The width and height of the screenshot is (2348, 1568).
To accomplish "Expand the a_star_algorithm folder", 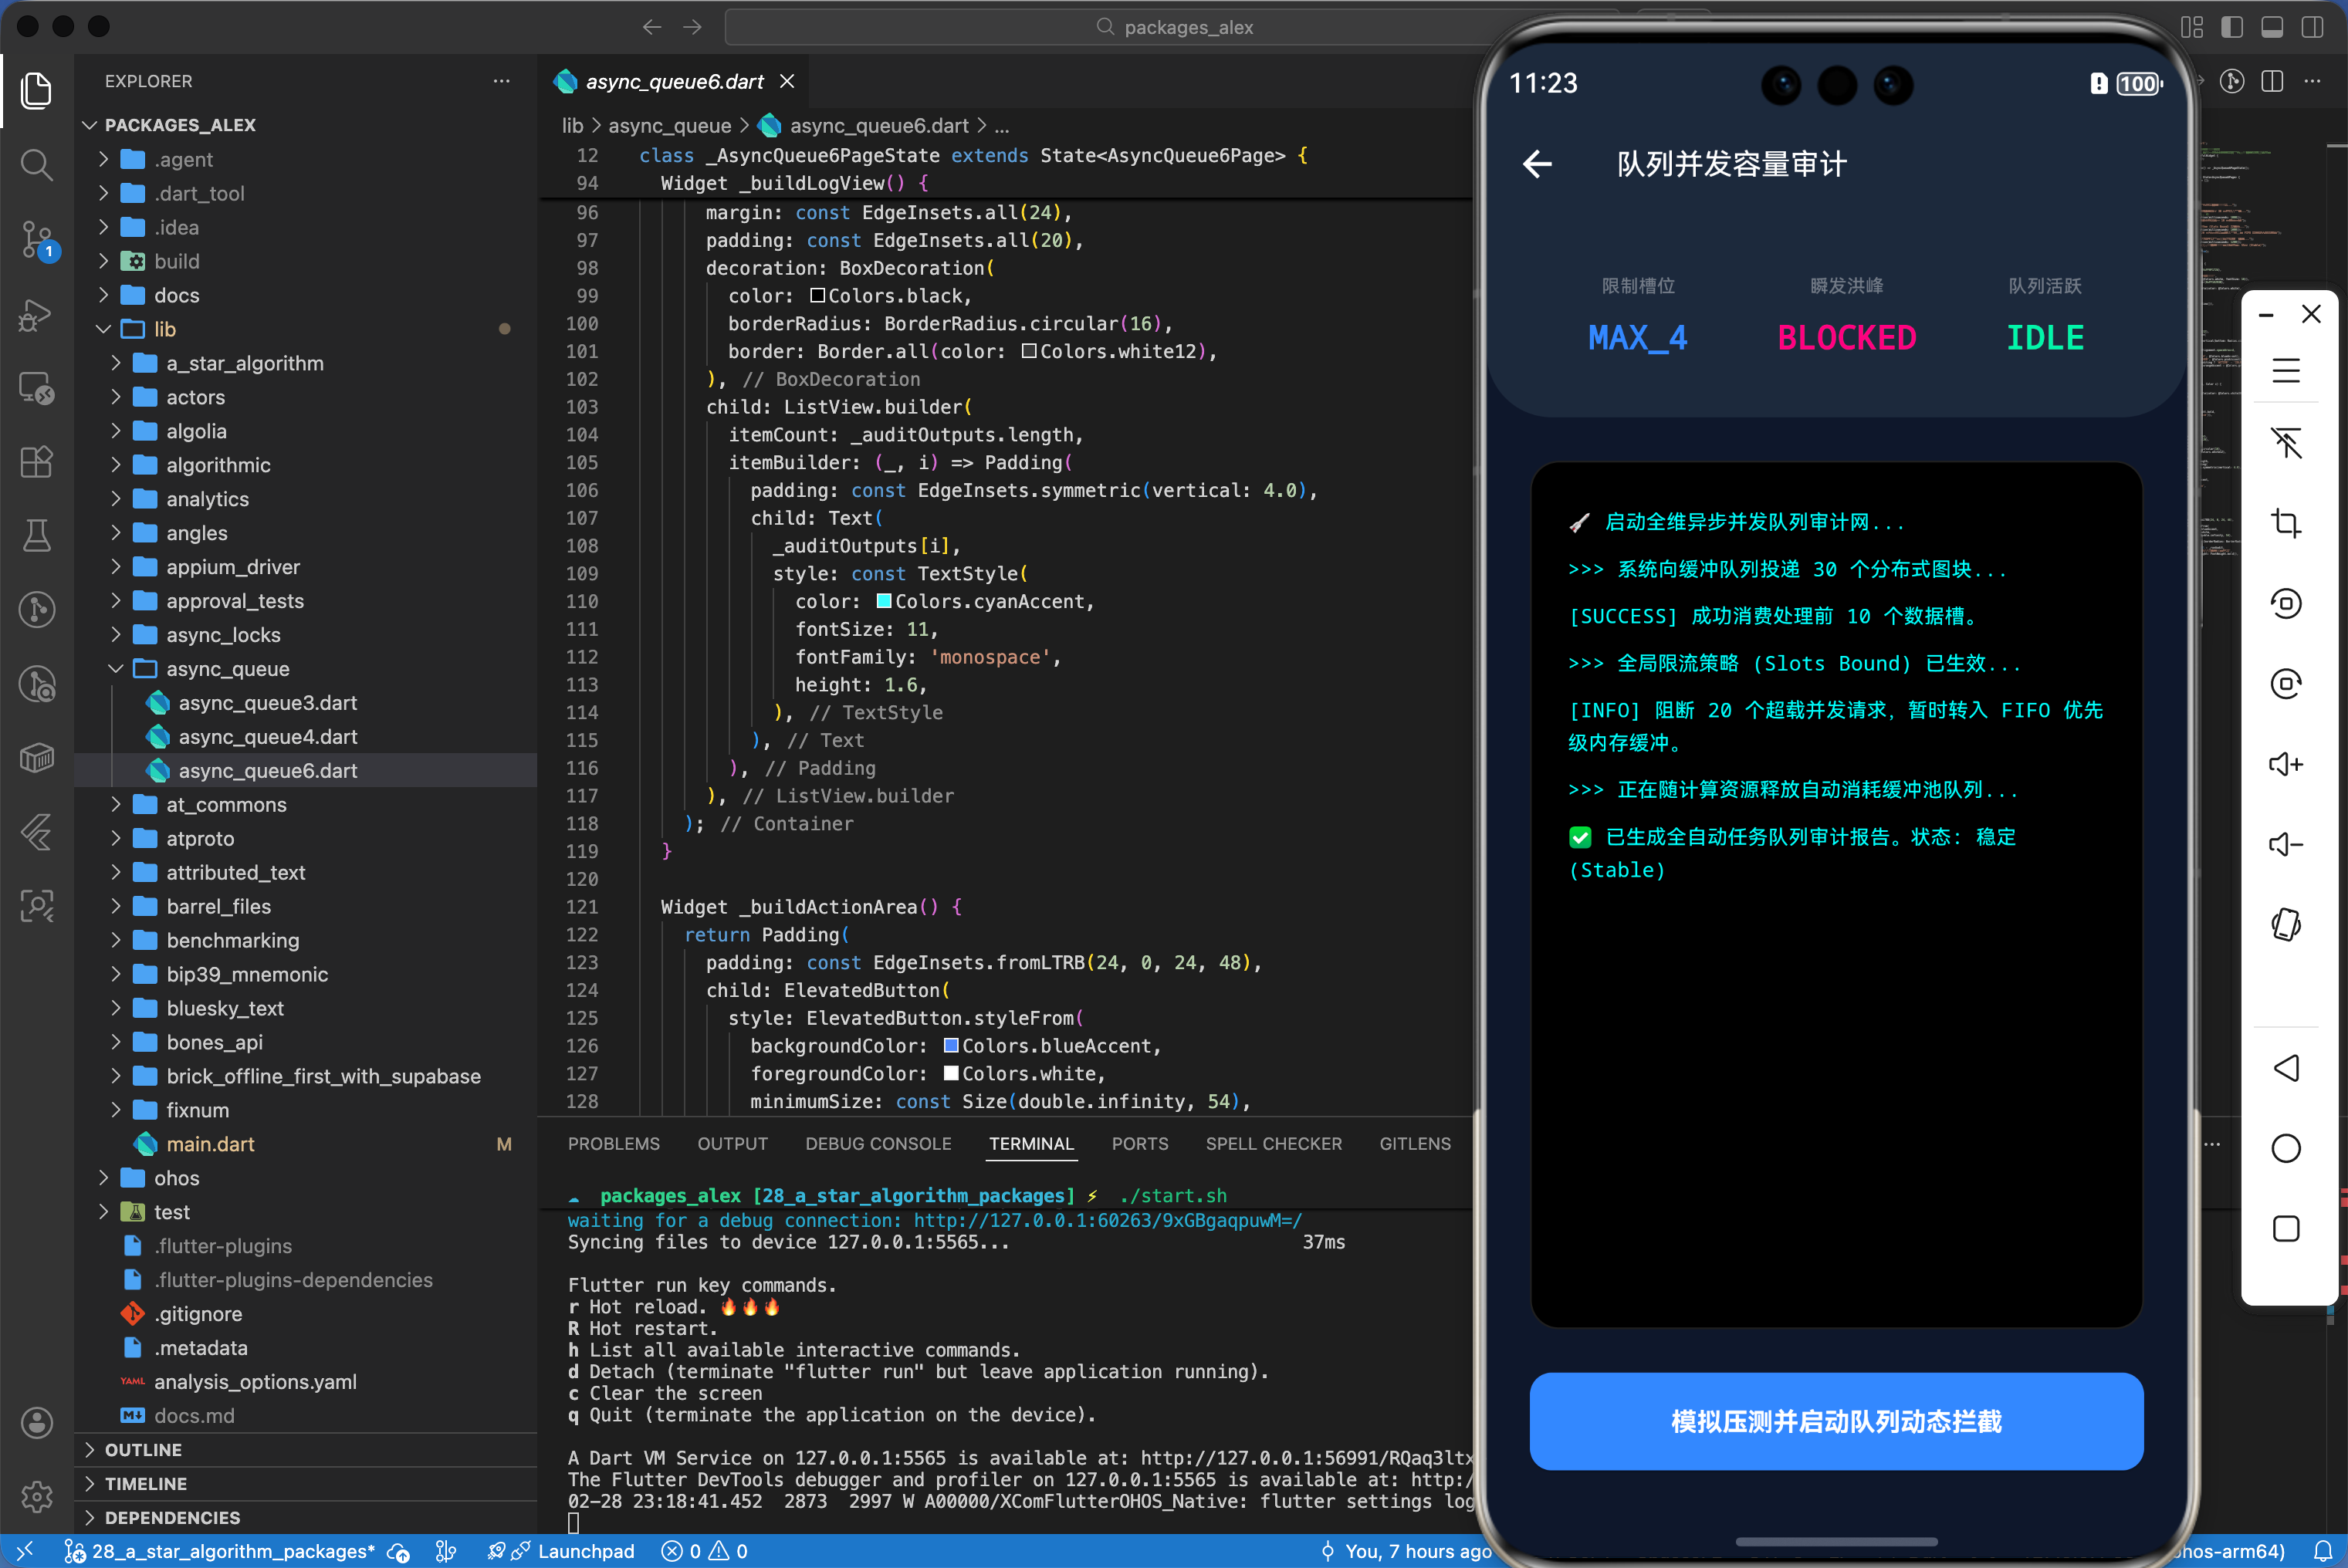I will point(244,363).
